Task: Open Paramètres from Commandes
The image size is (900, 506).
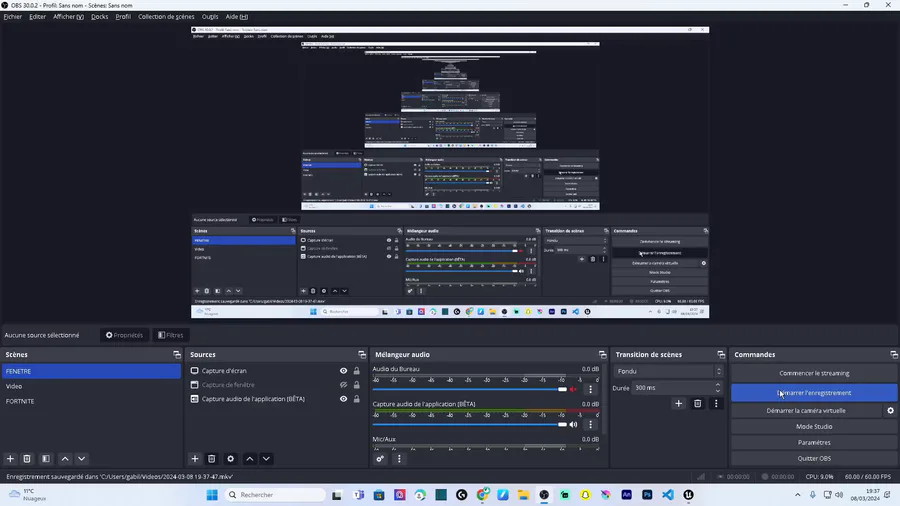Action: point(814,443)
